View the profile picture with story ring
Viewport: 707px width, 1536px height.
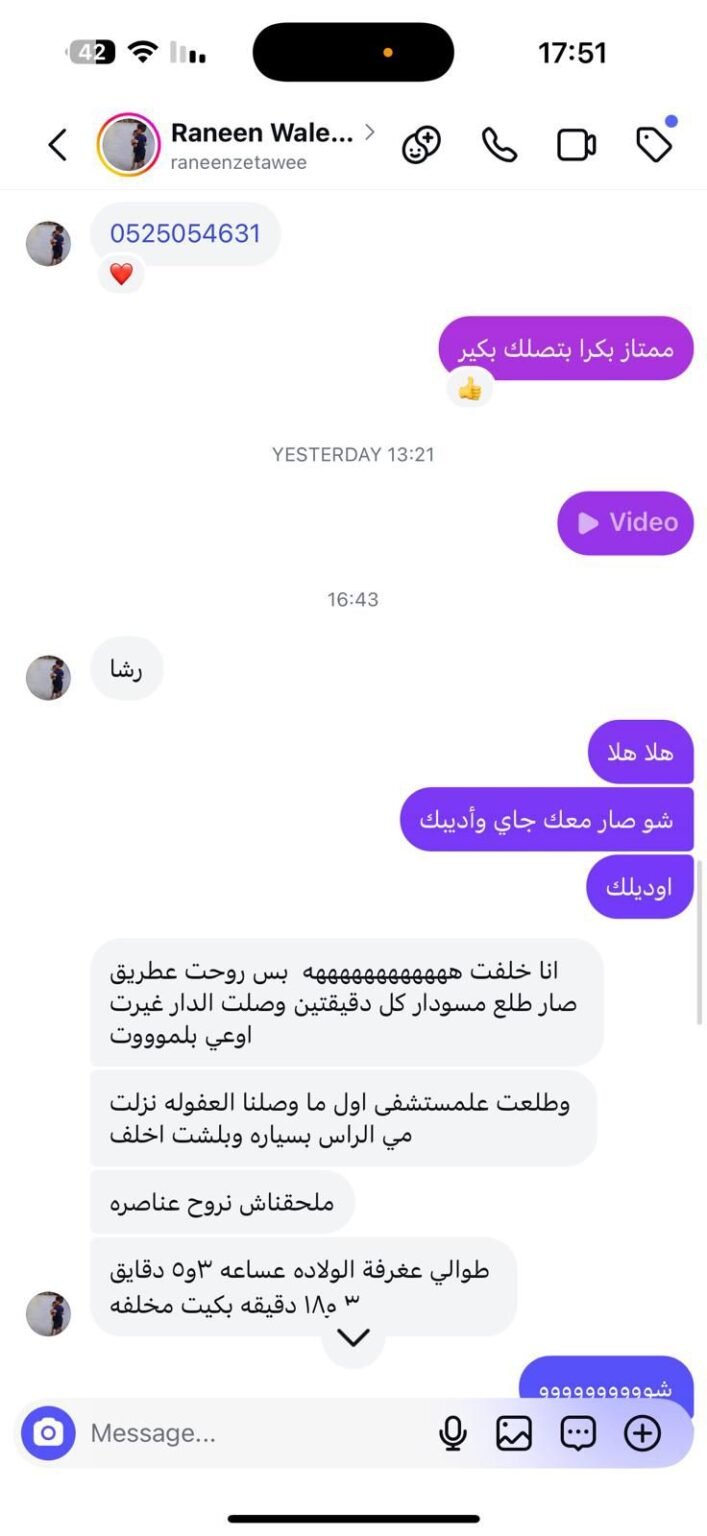click(128, 145)
